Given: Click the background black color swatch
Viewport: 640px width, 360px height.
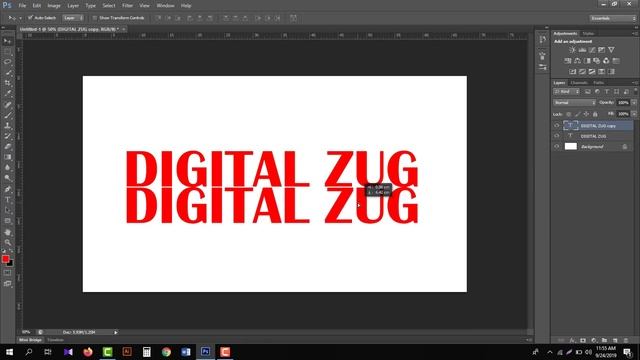Looking at the screenshot, I should [x=11, y=264].
